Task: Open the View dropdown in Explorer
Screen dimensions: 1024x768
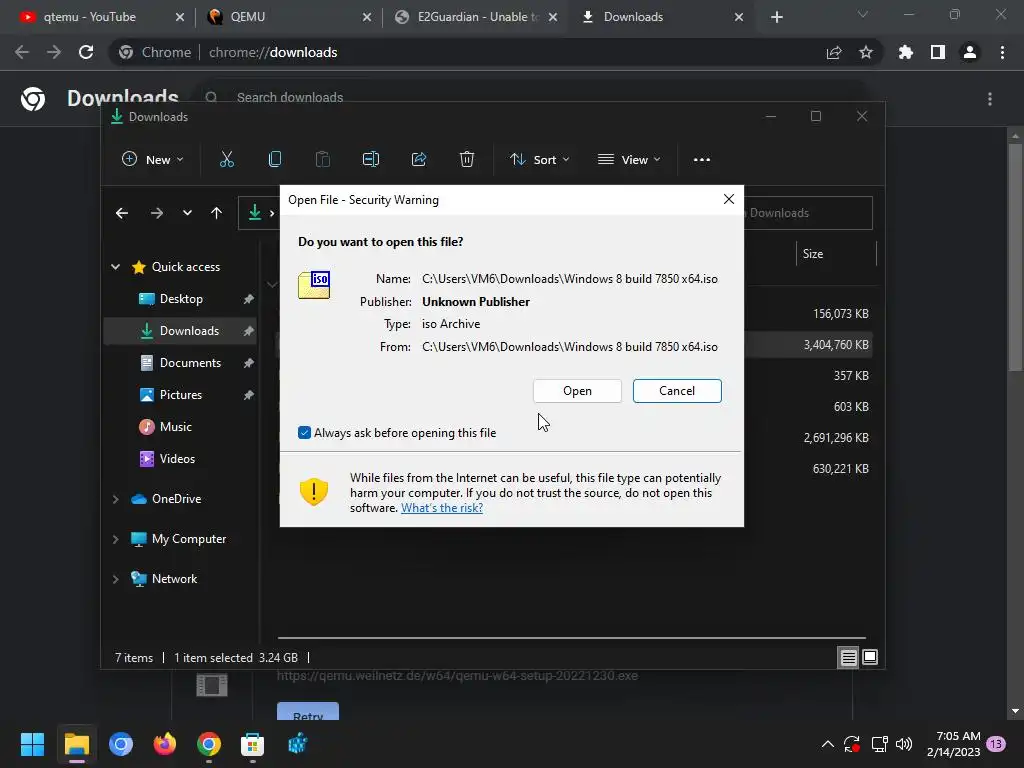Action: pyautogui.click(x=630, y=159)
